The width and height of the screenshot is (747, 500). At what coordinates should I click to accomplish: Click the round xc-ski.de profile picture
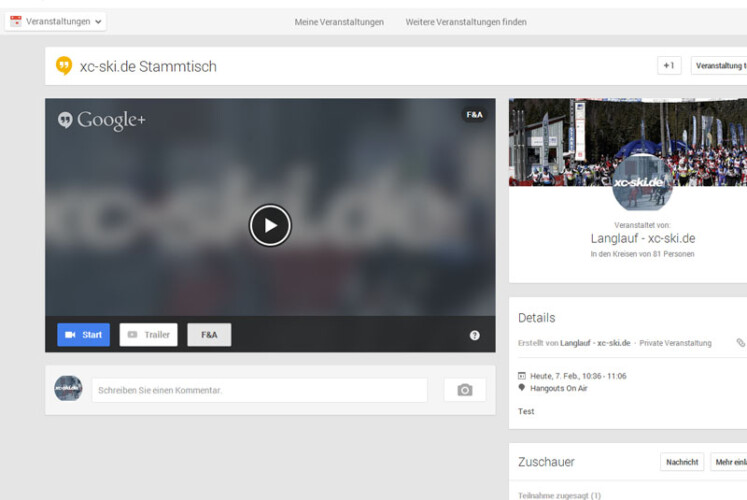641,183
